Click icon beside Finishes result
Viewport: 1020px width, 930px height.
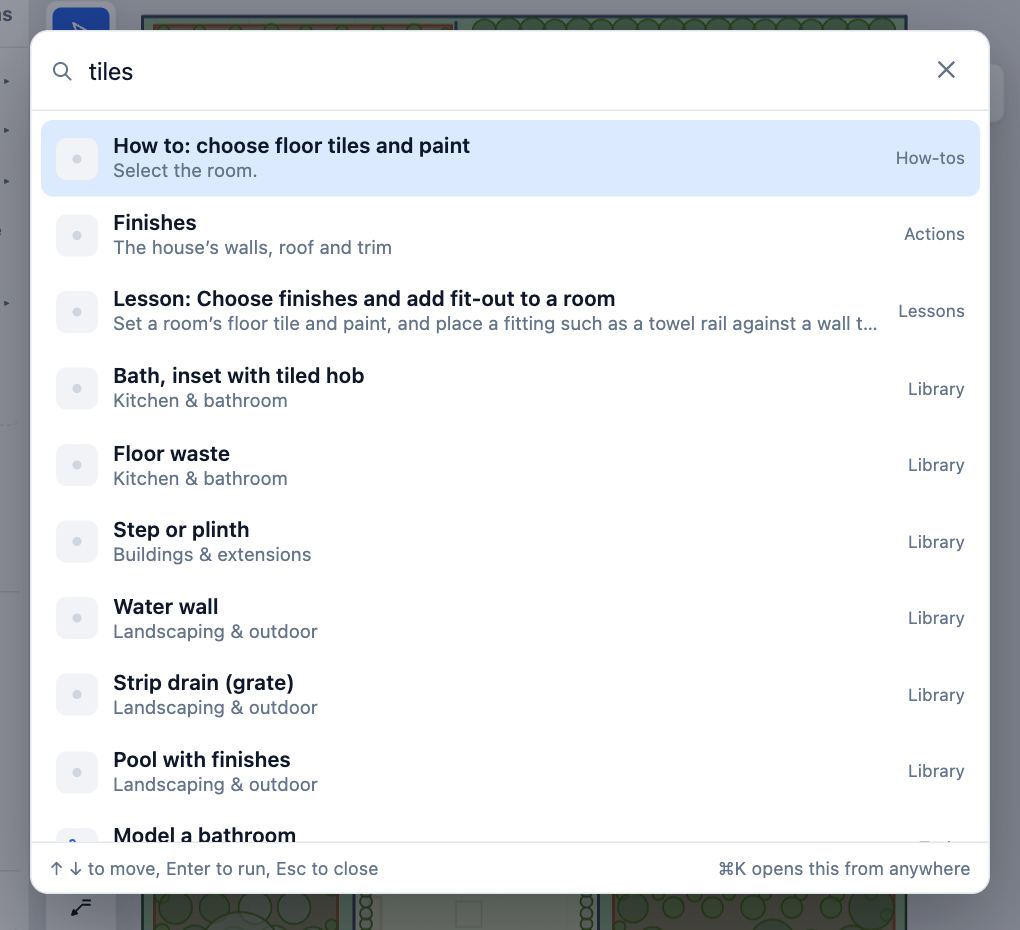pyautogui.click(x=77, y=235)
